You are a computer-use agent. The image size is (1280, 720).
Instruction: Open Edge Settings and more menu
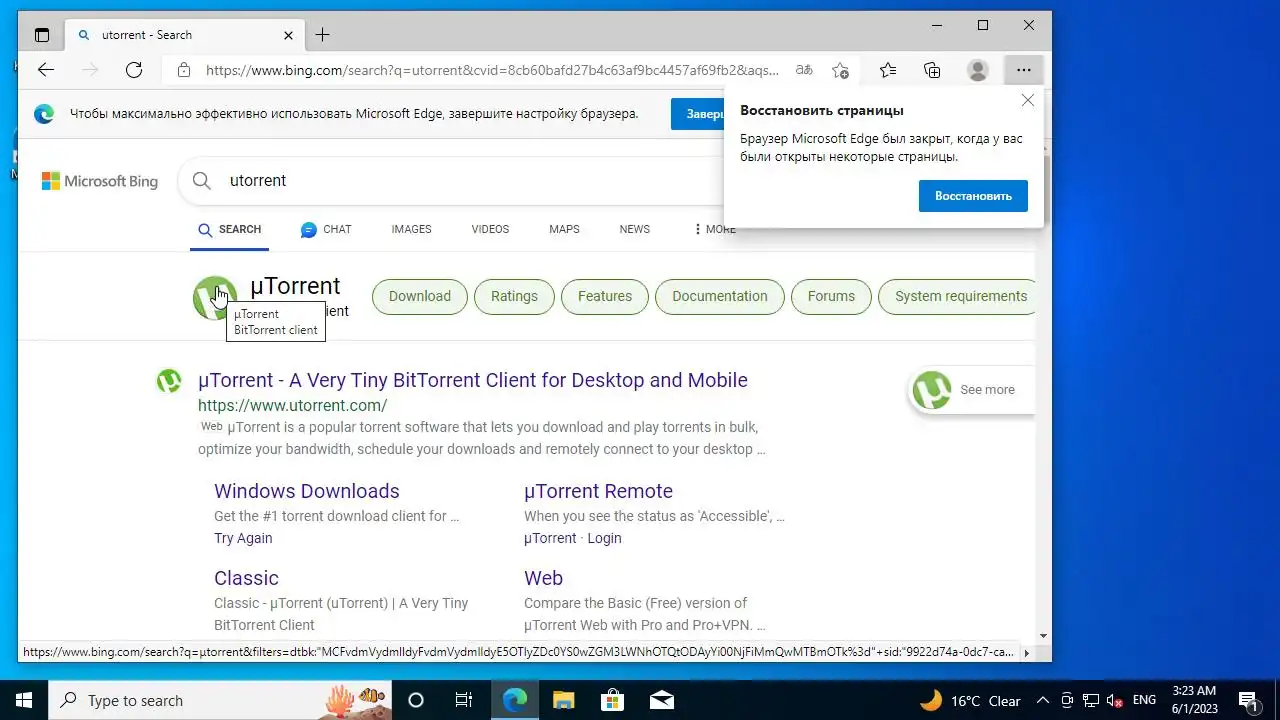[x=1023, y=70]
